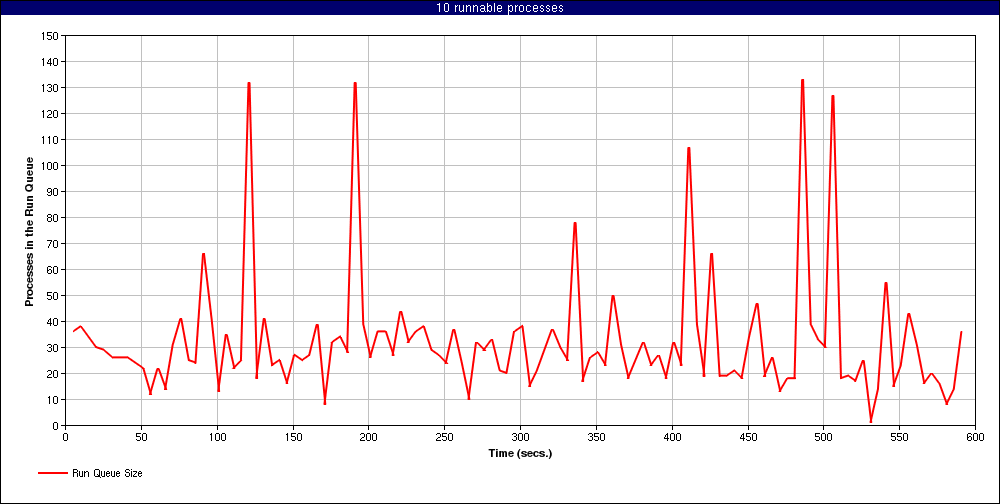The image size is (1000, 504).
Task: Click the 78-process peak near 335 seconds
Action: pos(575,223)
